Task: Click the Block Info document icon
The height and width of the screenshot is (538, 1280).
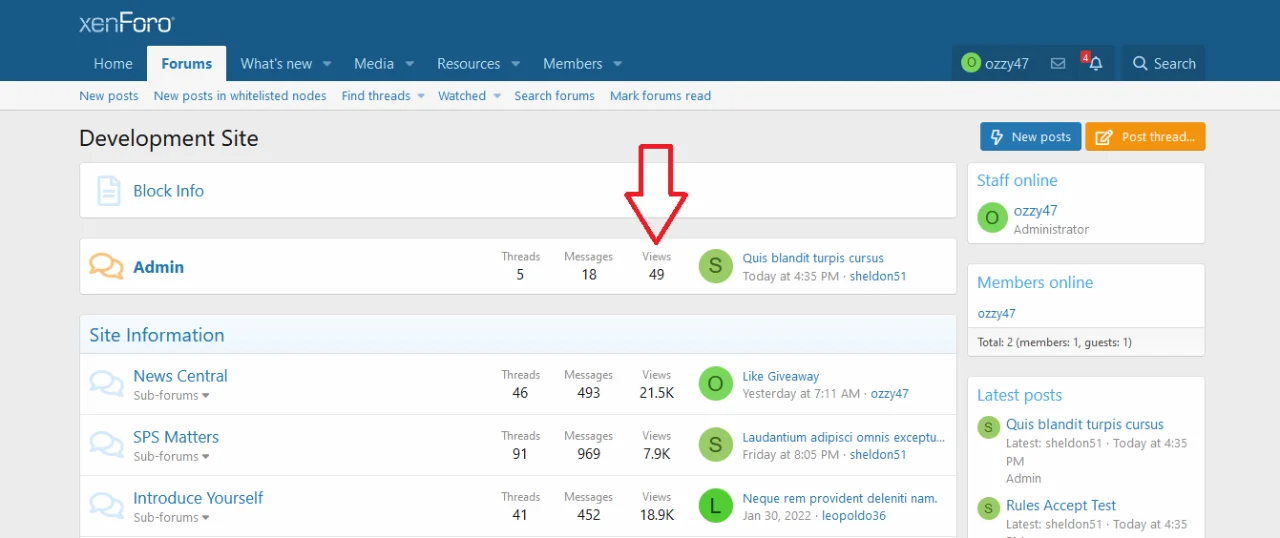Action: click(x=108, y=191)
